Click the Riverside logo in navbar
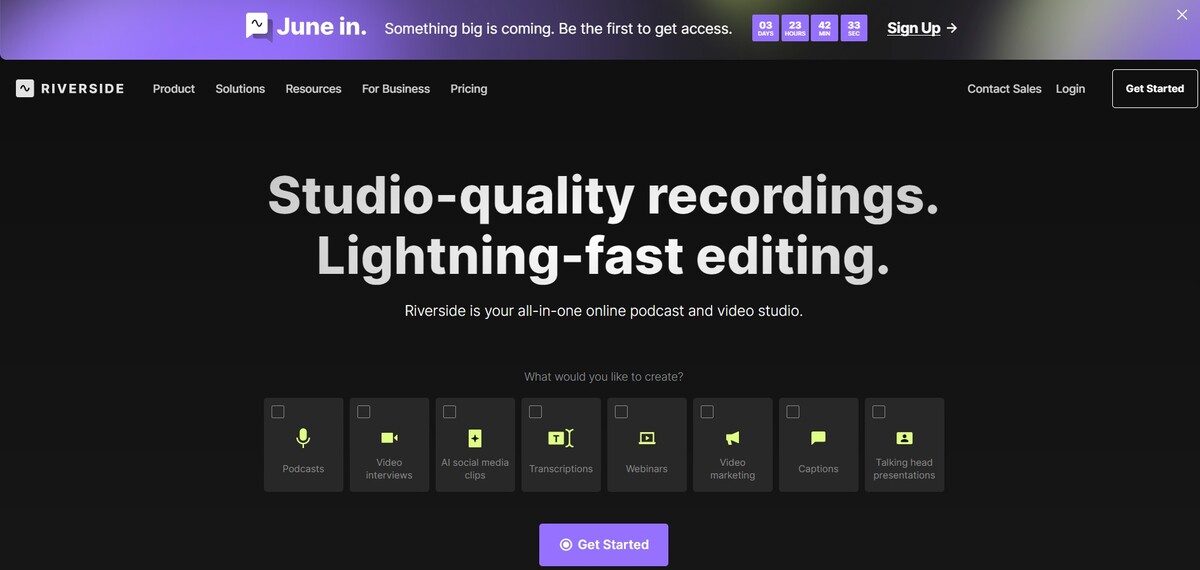 (x=70, y=89)
